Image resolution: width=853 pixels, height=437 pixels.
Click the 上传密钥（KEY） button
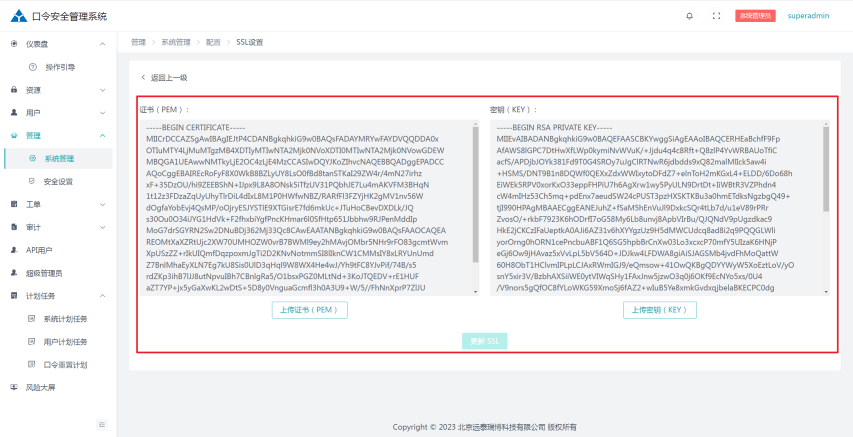660,310
